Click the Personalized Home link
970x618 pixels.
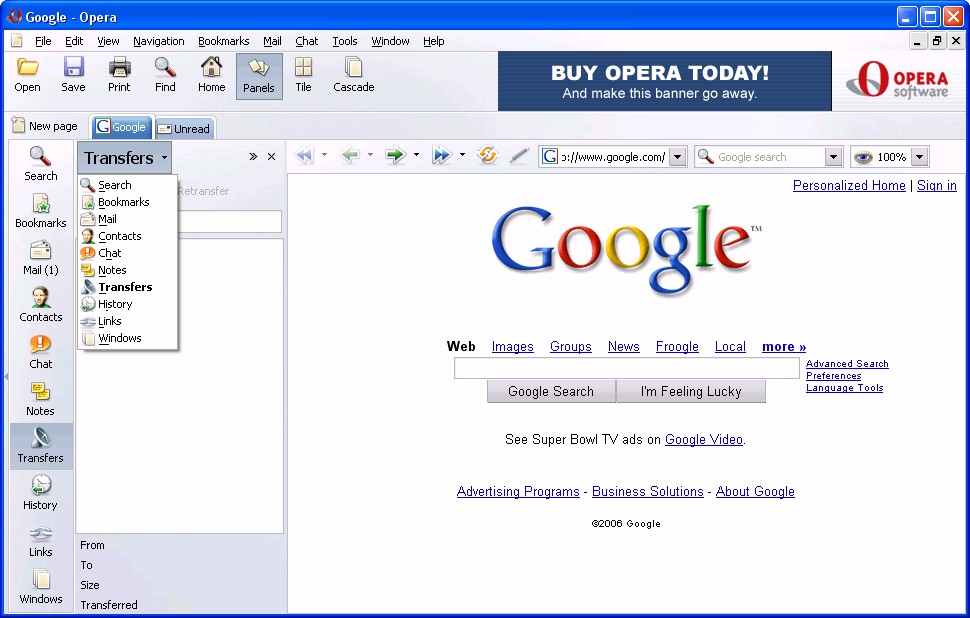[849, 186]
